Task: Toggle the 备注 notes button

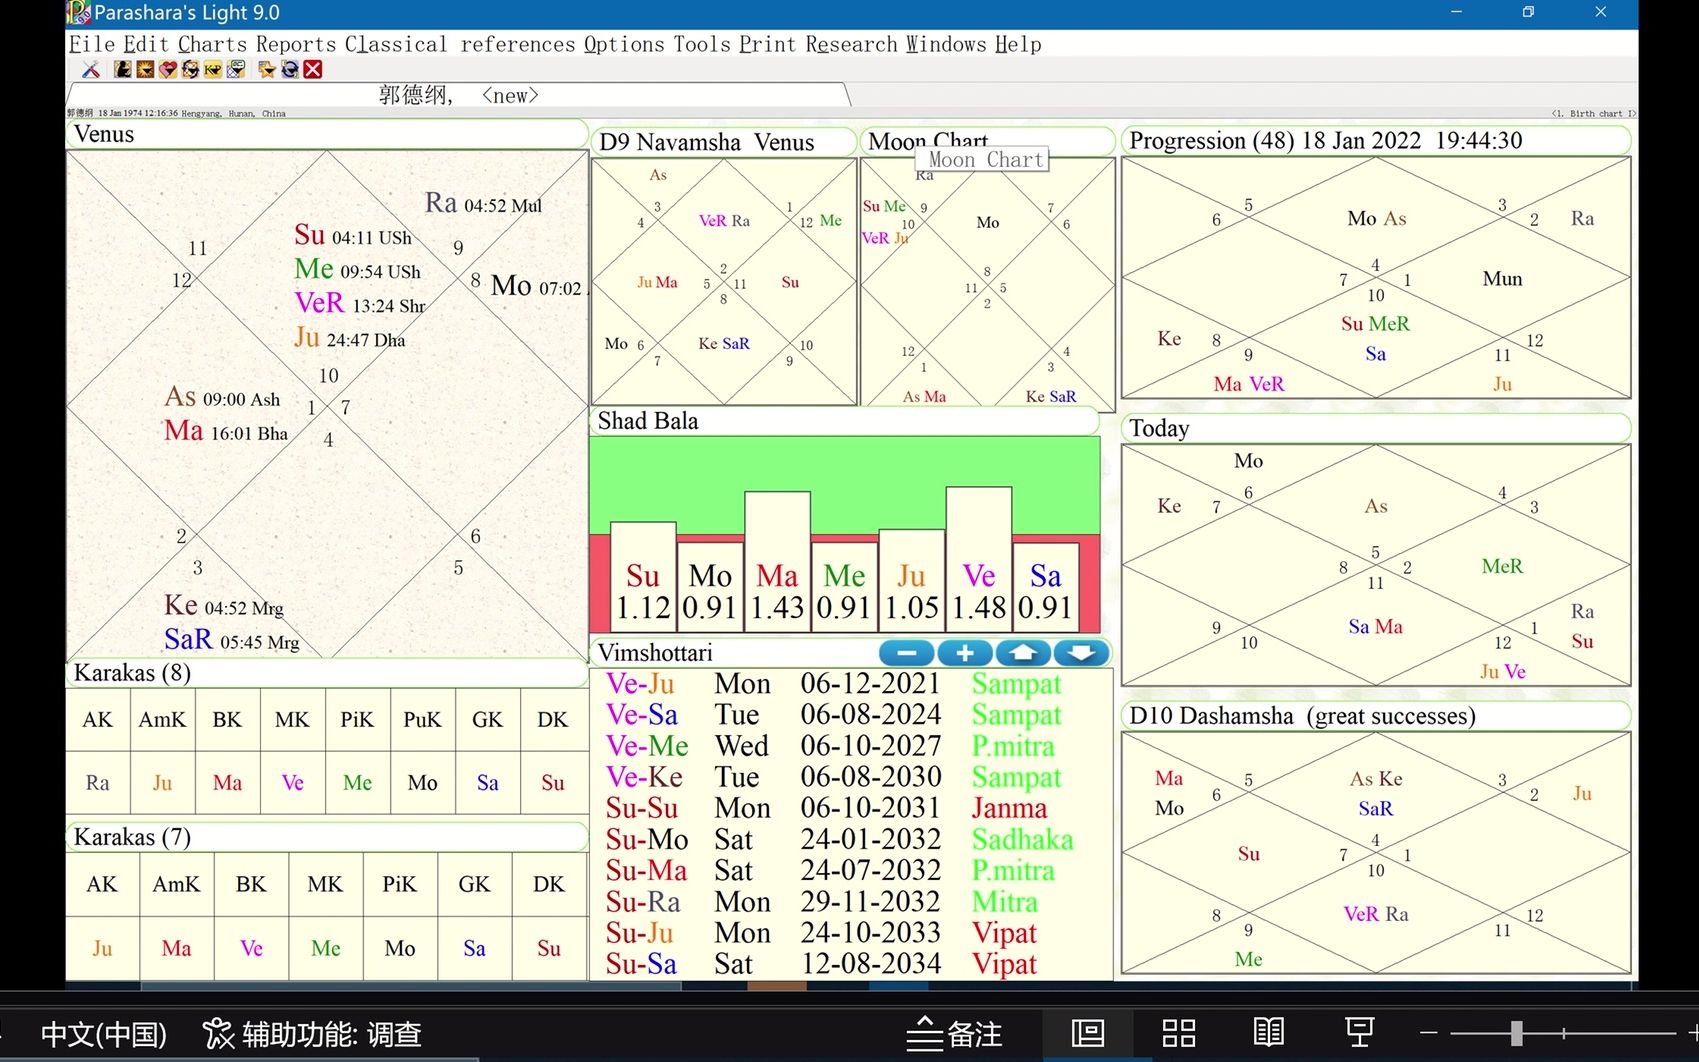Action: (954, 1033)
